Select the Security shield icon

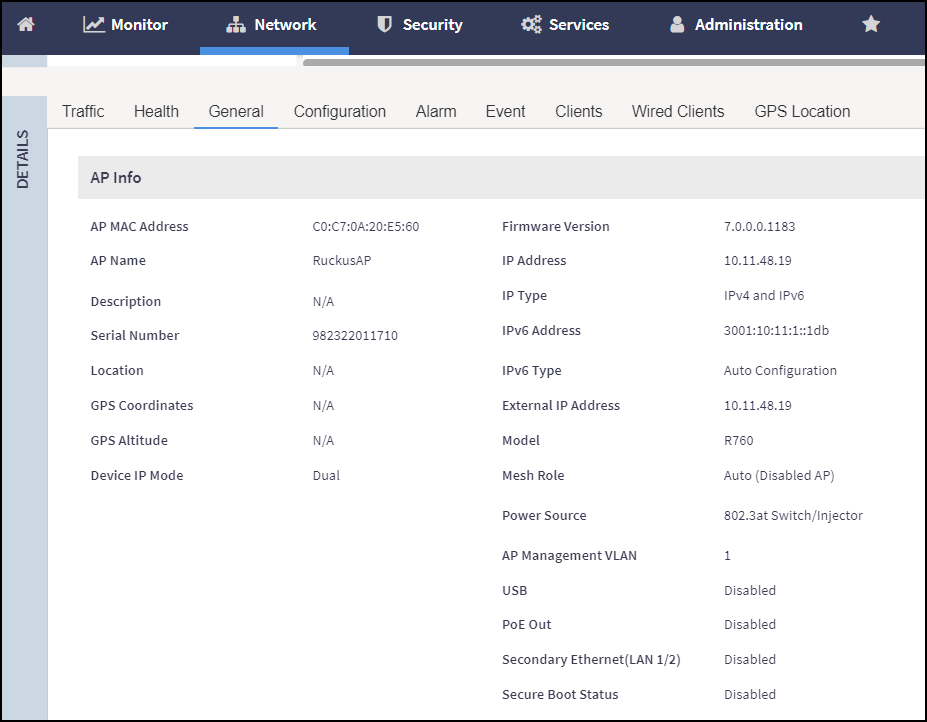384,24
